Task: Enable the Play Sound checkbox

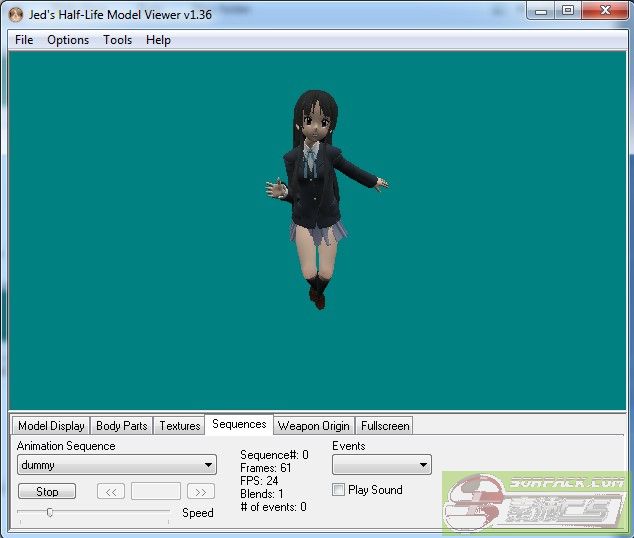Action: (x=339, y=490)
